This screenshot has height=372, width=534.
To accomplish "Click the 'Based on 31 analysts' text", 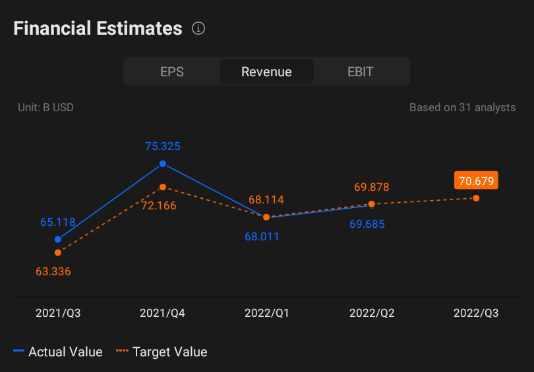I will 462,107.
